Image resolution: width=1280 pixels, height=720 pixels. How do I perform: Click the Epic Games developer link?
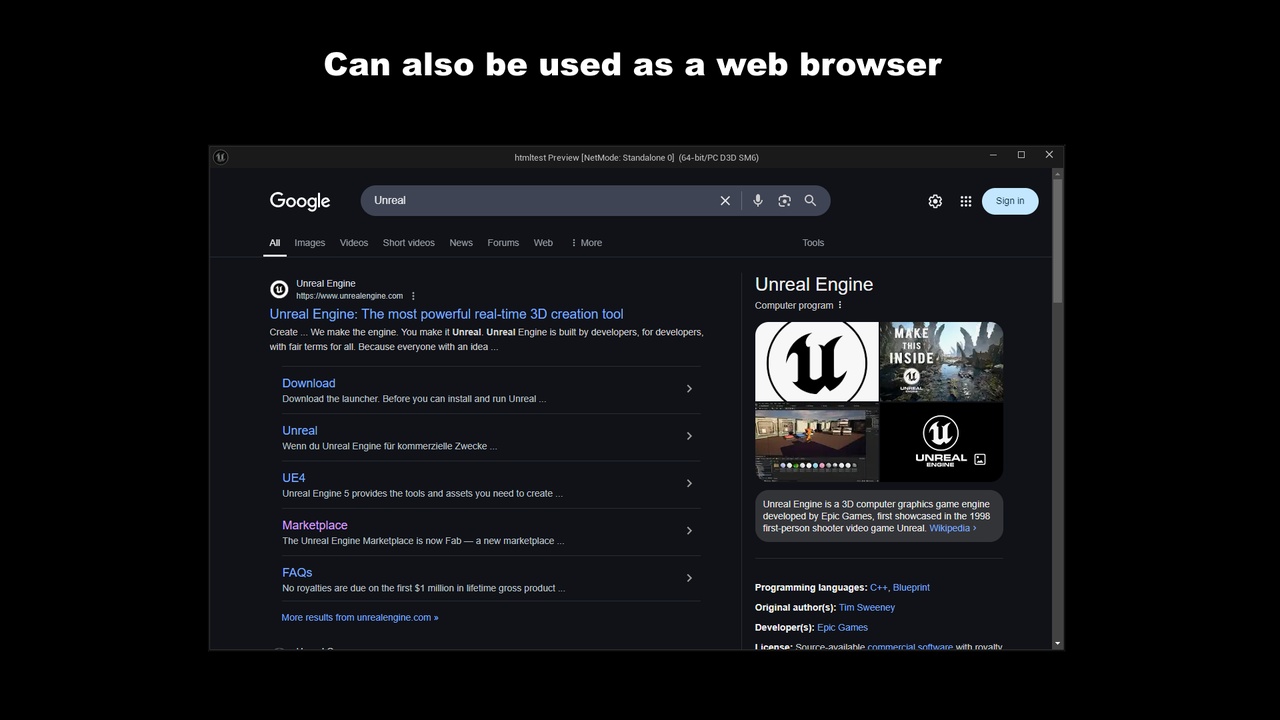842,627
